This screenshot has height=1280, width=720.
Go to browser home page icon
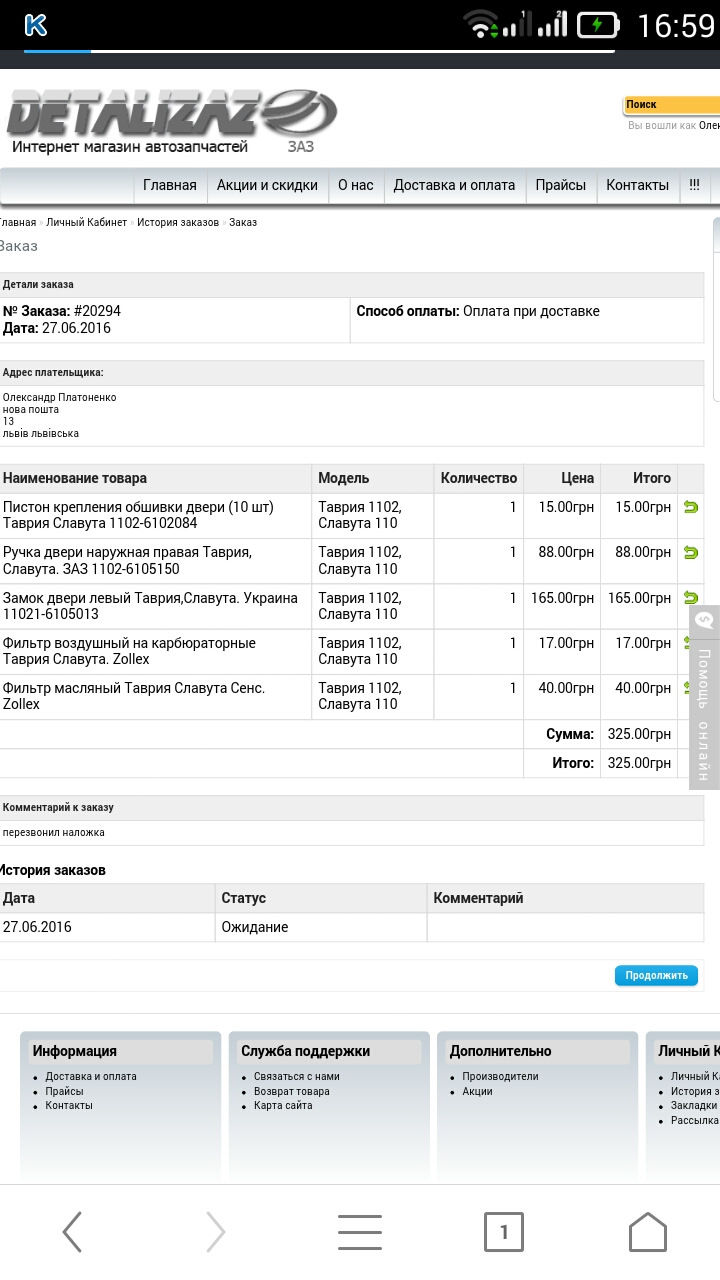pyautogui.click(x=648, y=1232)
